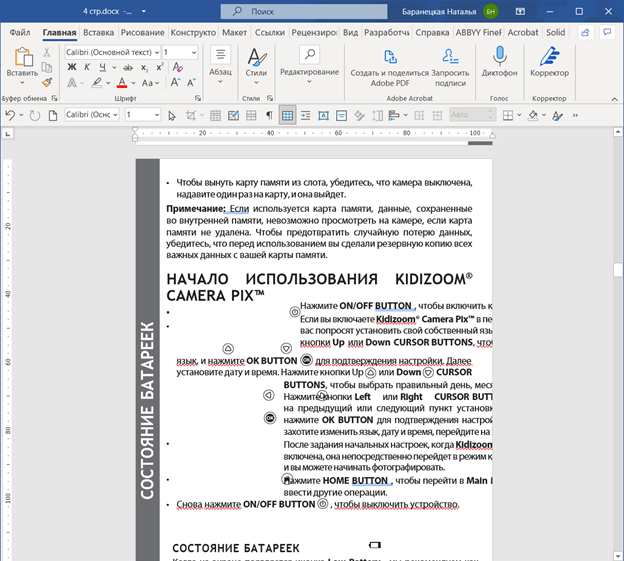
Task: Decrease font size with A-down icon
Action: click(191, 82)
